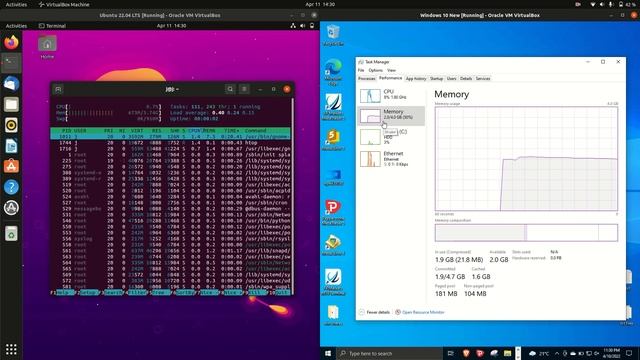Click the Memory usage graph
Image resolution: width=640 pixels, height=360 pixels.
(x=526, y=159)
